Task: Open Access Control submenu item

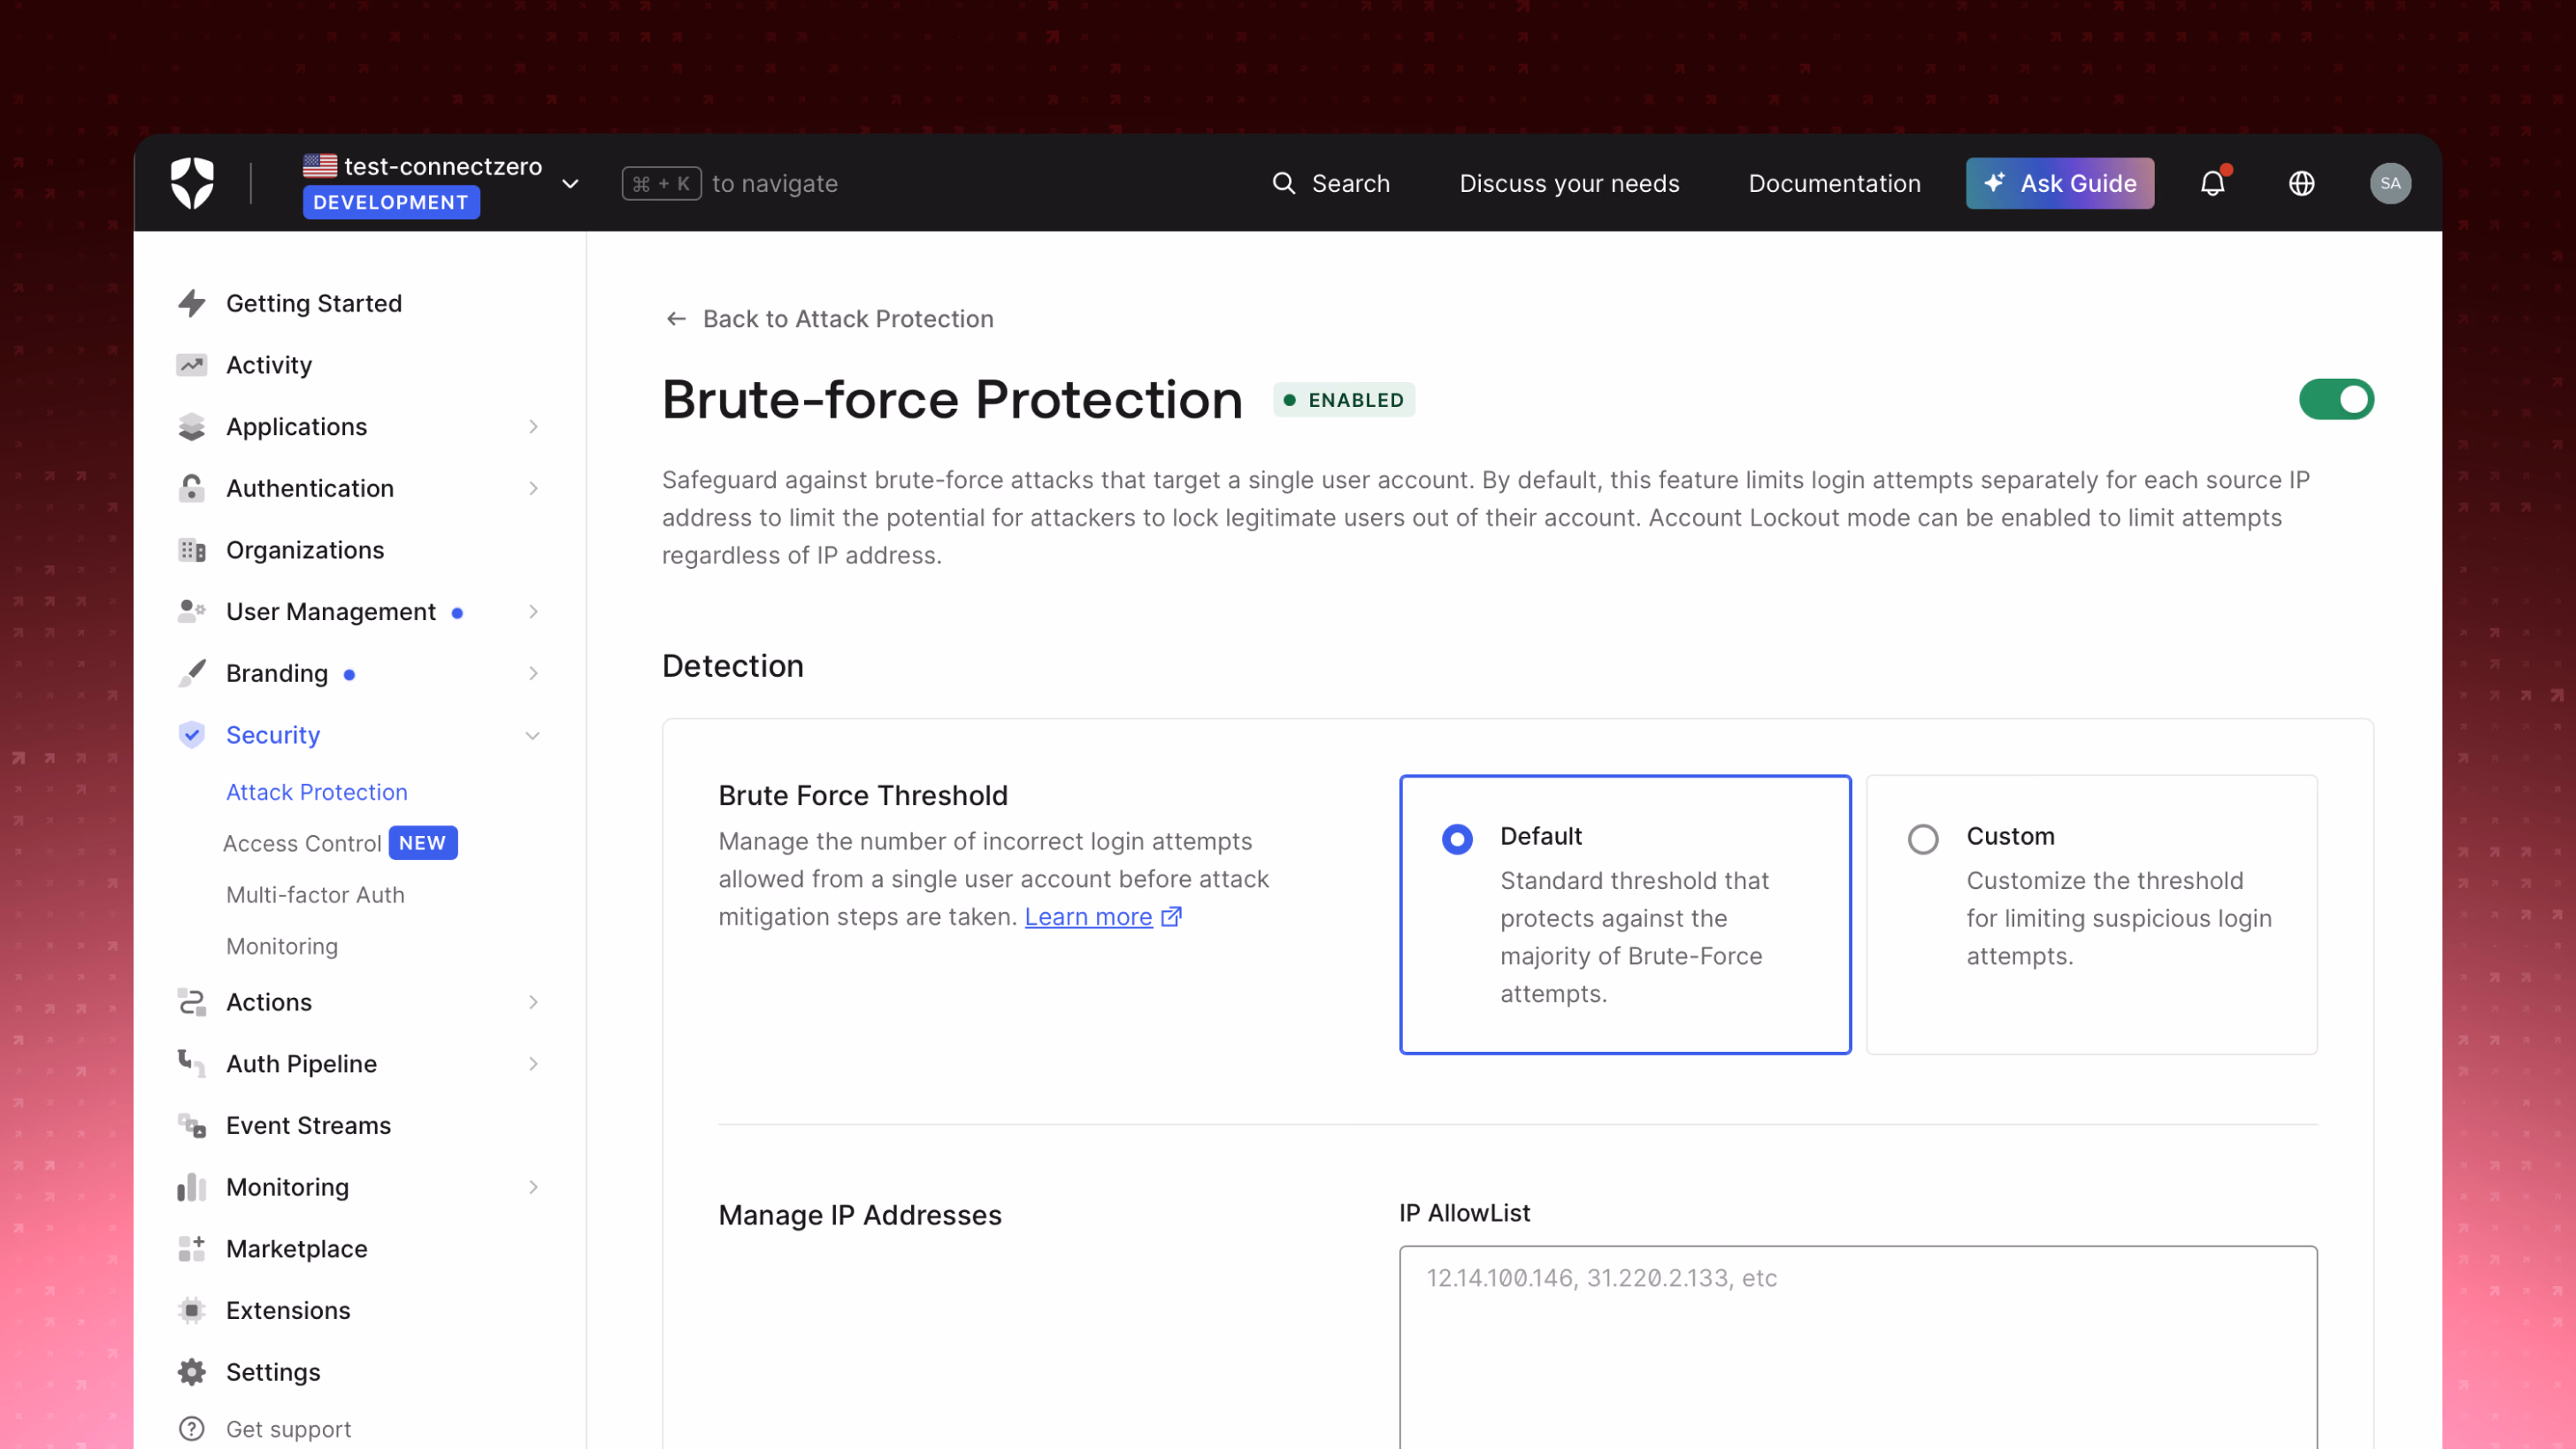Action: click(302, 843)
